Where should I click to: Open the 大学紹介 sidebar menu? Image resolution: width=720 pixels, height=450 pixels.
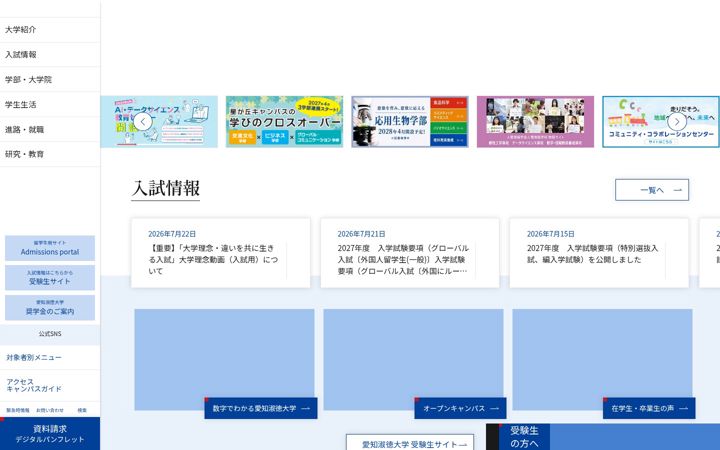pyautogui.click(x=50, y=30)
